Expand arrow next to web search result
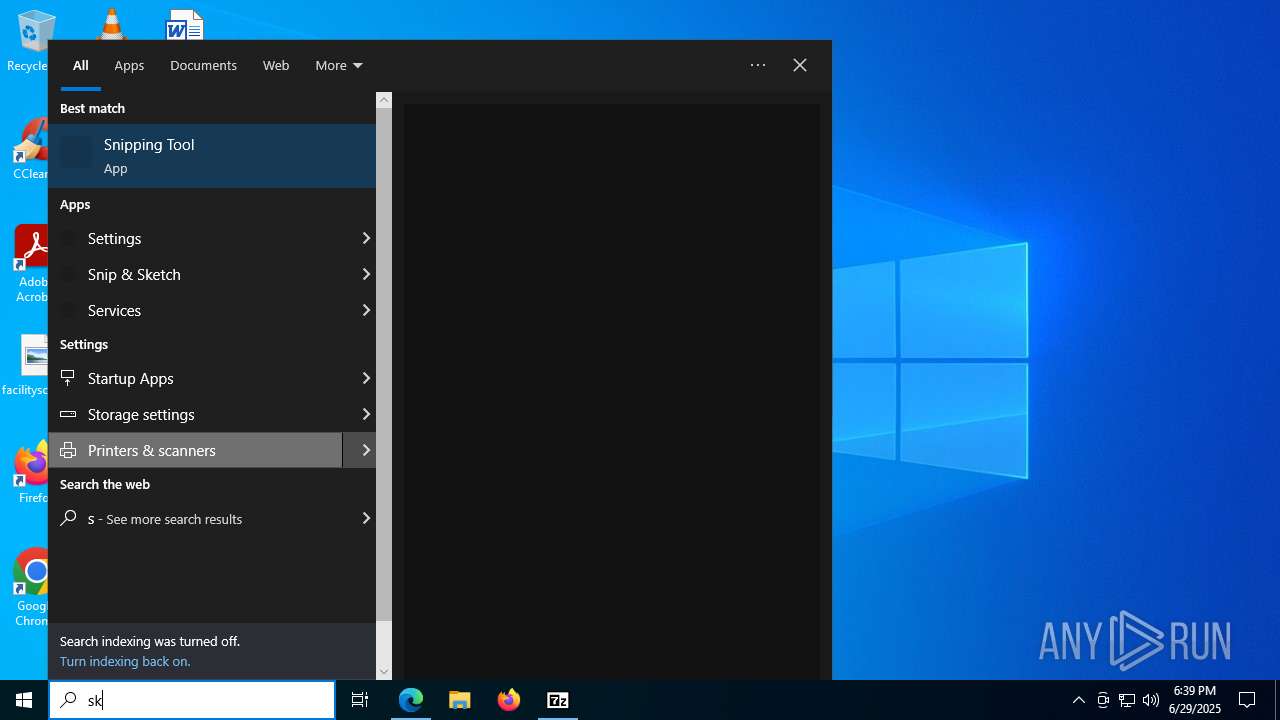The image size is (1280, 720). point(366,518)
